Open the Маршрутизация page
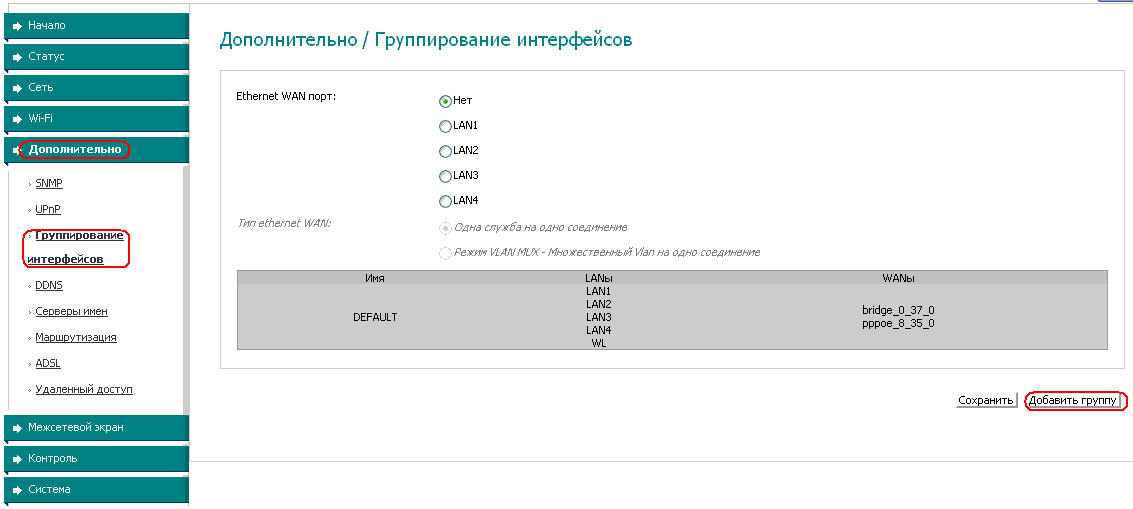The height and width of the screenshot is (509, 1133). coord(76,338)
